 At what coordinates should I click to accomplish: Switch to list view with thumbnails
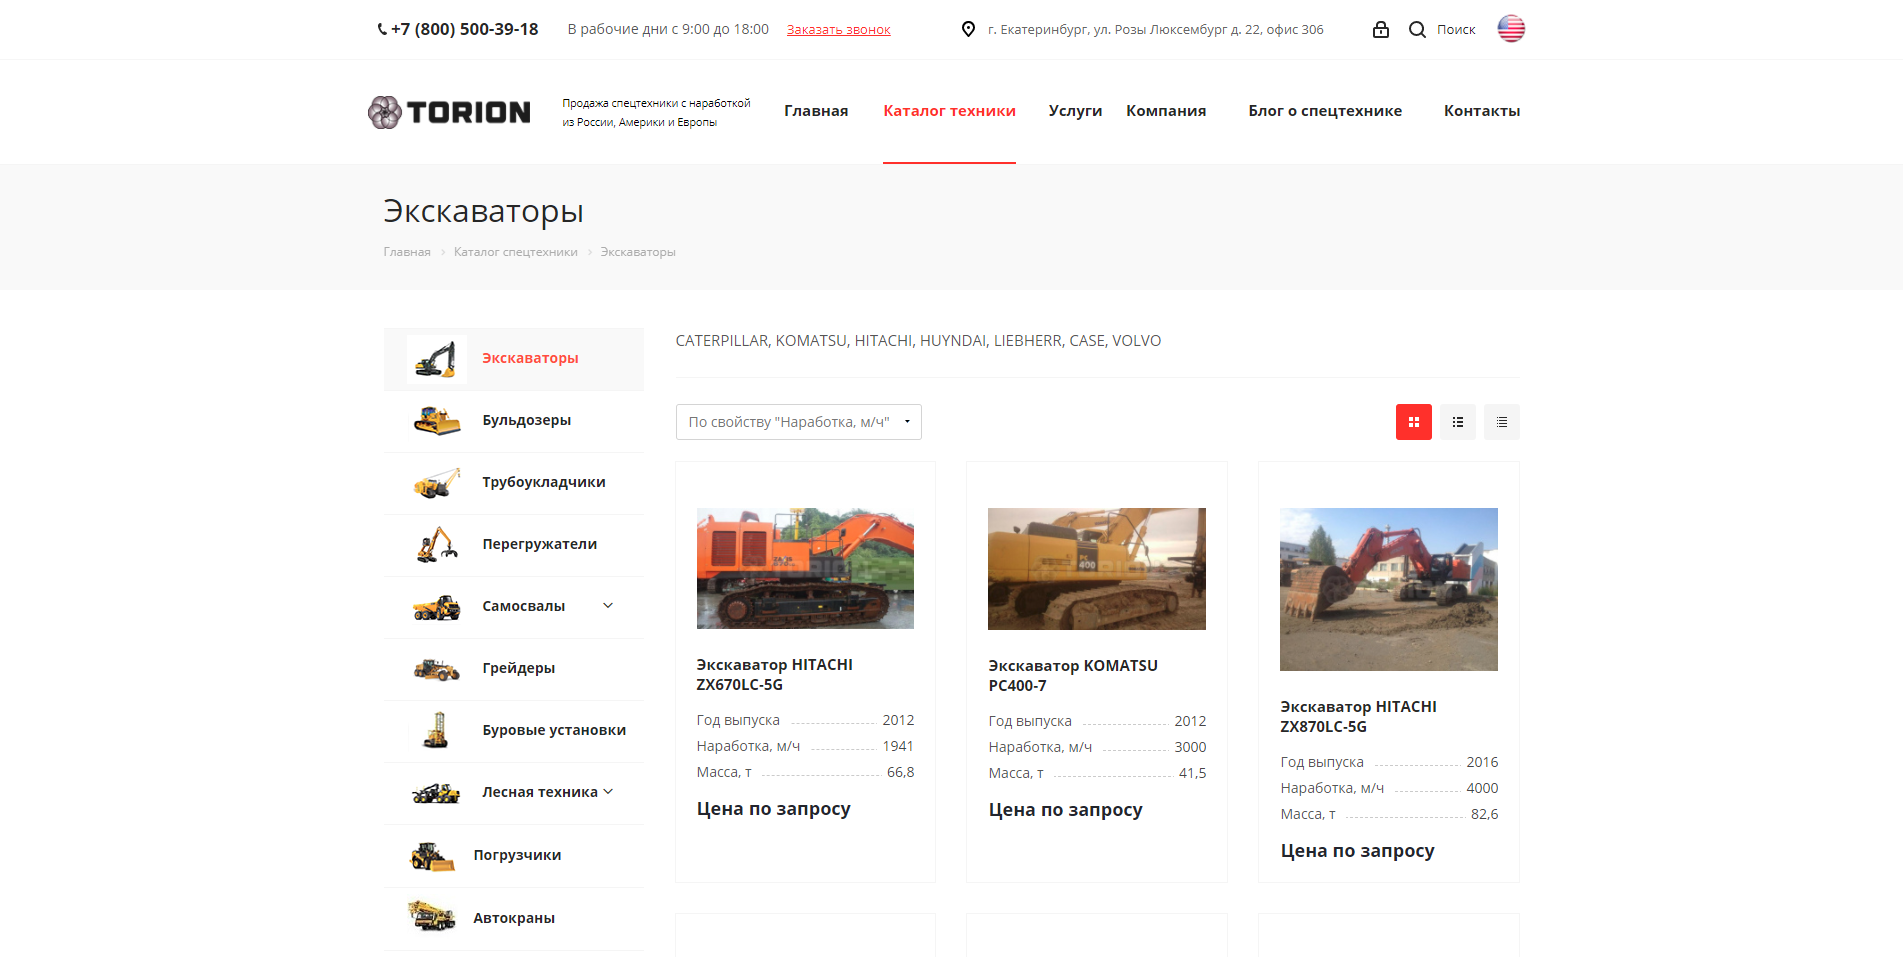coord(1458,422)
